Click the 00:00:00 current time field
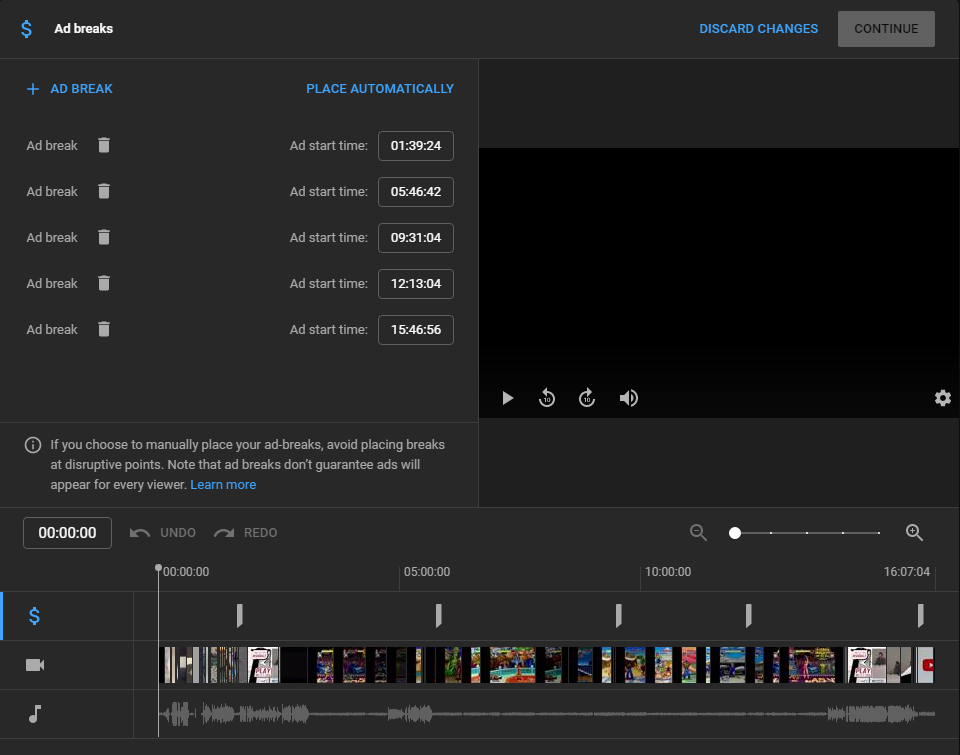Viewport: 960px width, 755px height. 67,533
